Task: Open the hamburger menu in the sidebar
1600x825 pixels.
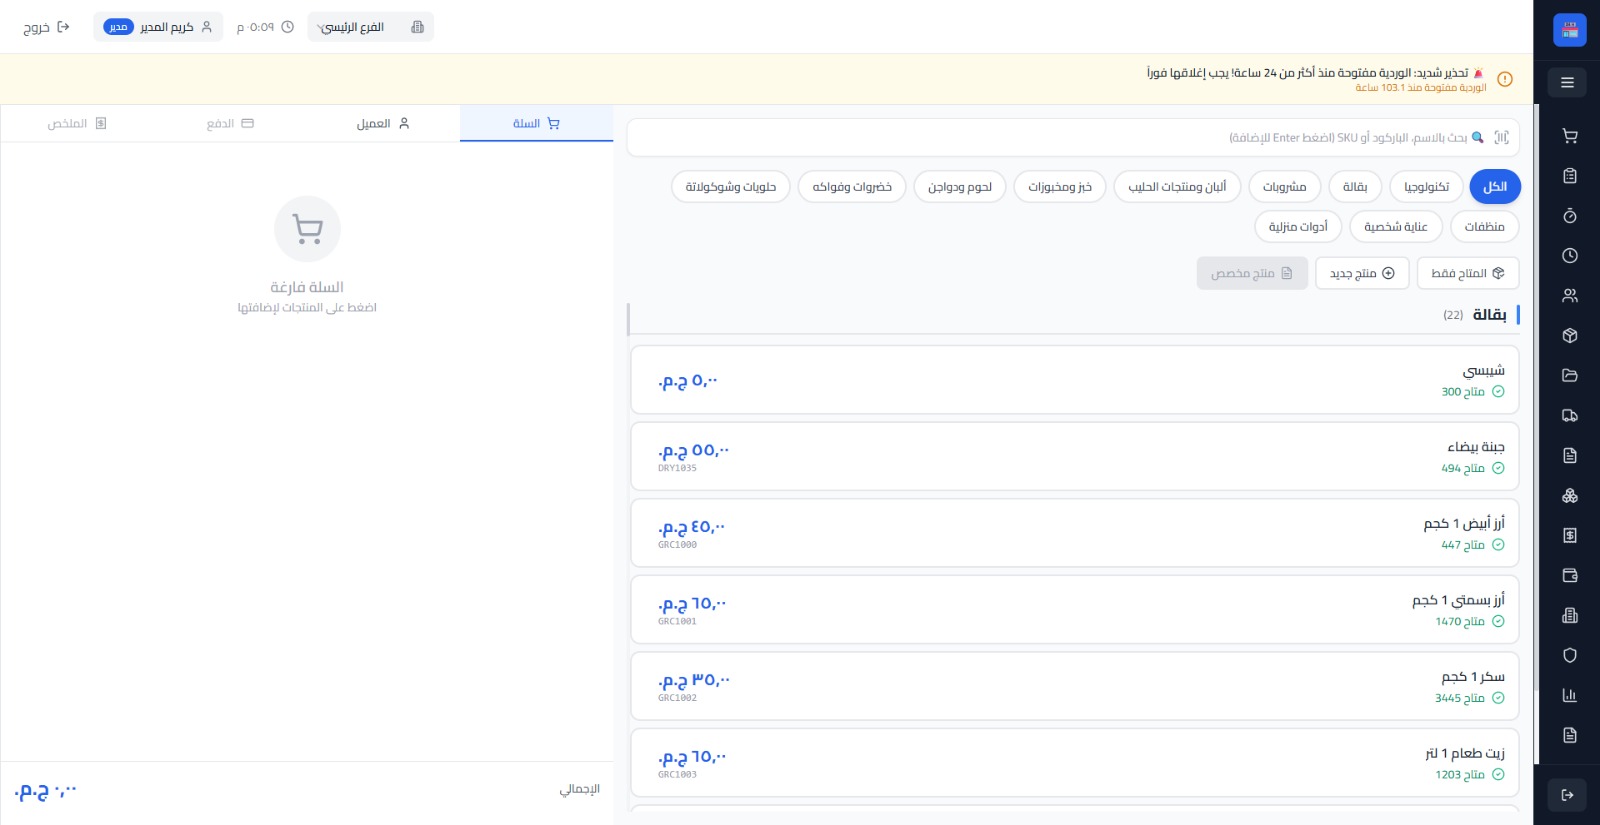Action: click(x=1567, y=82)
